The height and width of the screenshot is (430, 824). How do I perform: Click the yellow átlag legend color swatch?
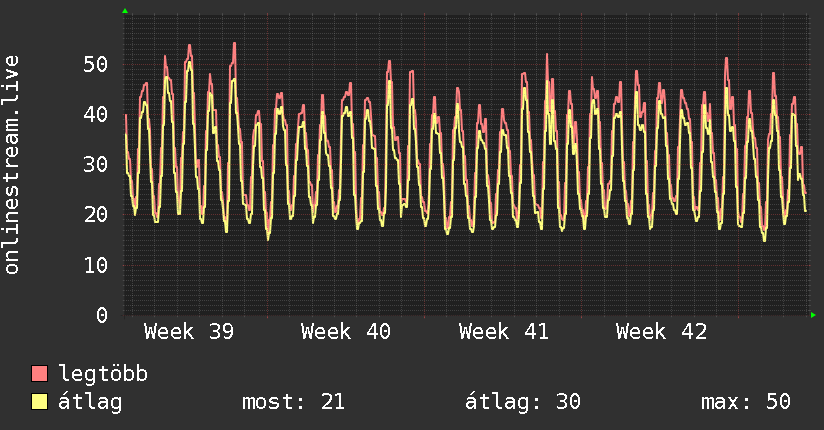point(40,402)
